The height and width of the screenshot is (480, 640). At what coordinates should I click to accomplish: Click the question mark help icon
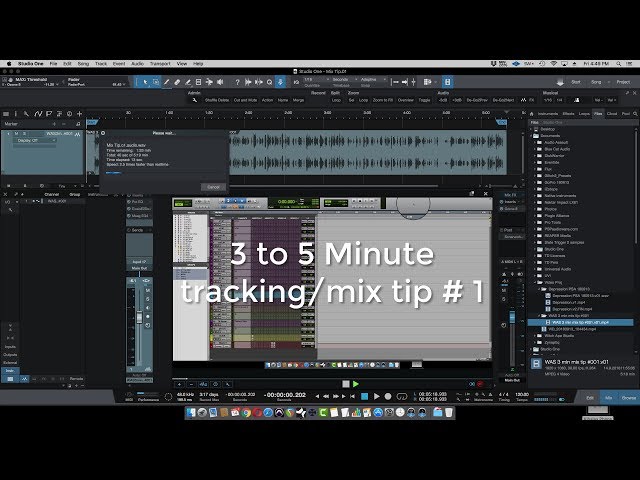pos(237,82)
